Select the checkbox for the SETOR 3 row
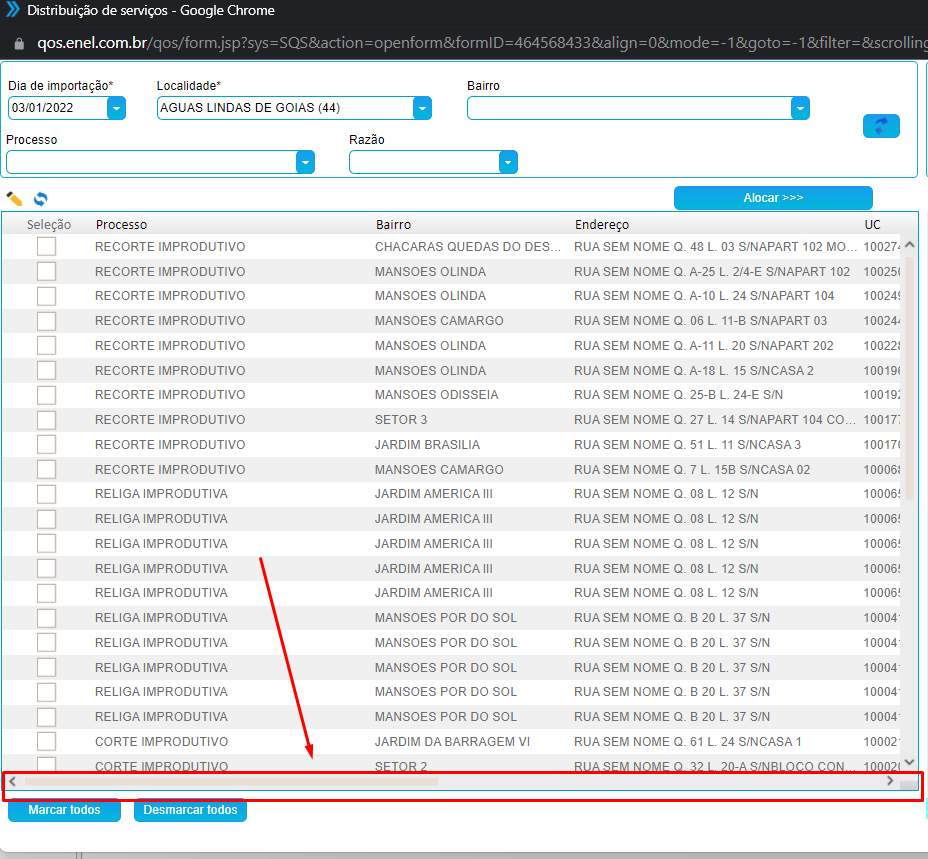The width and height of the screenshot is (928, 859). coord(46,420)
